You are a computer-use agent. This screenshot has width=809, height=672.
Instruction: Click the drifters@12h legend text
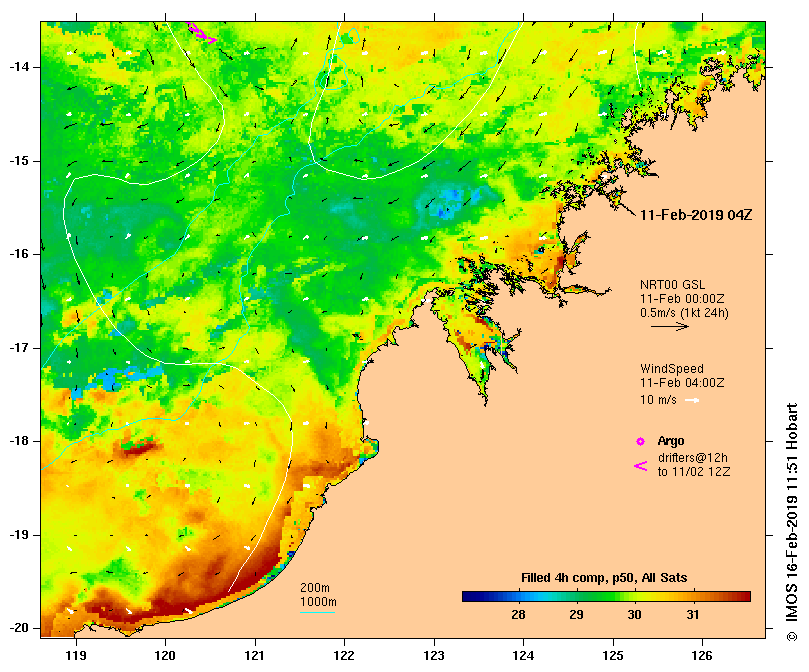692,458
